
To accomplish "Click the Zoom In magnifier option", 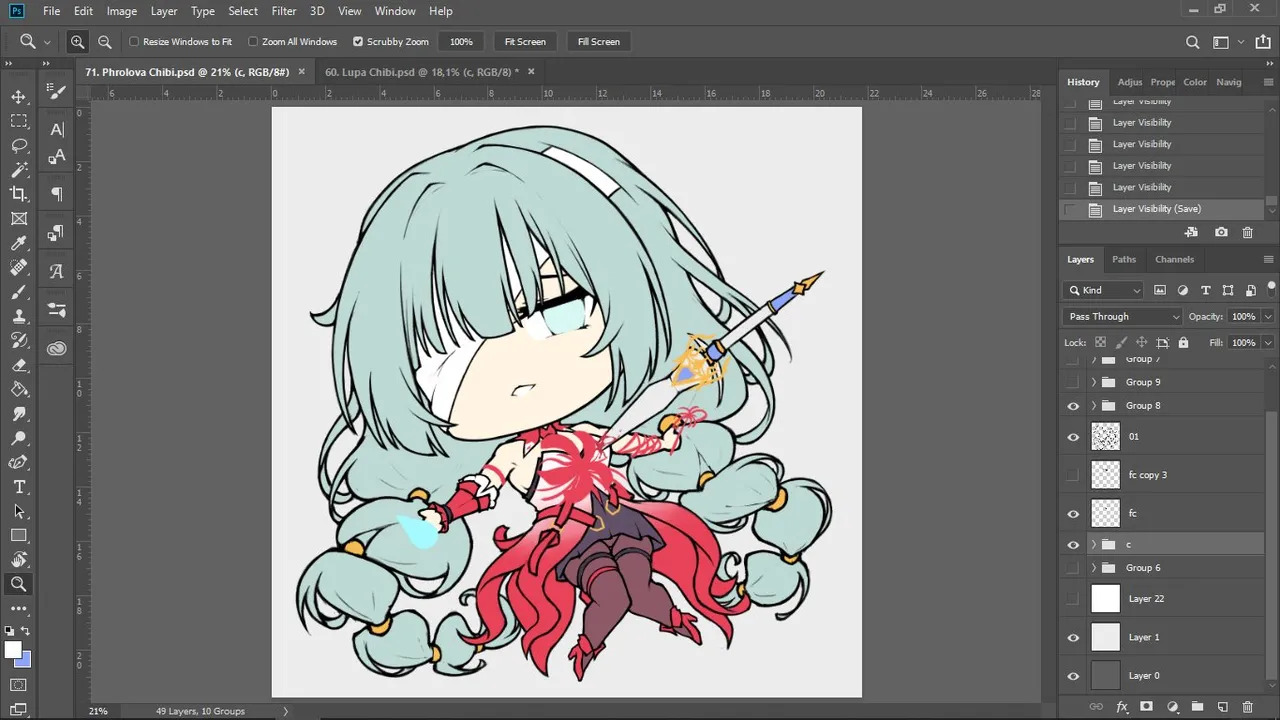I will [77, 42].
